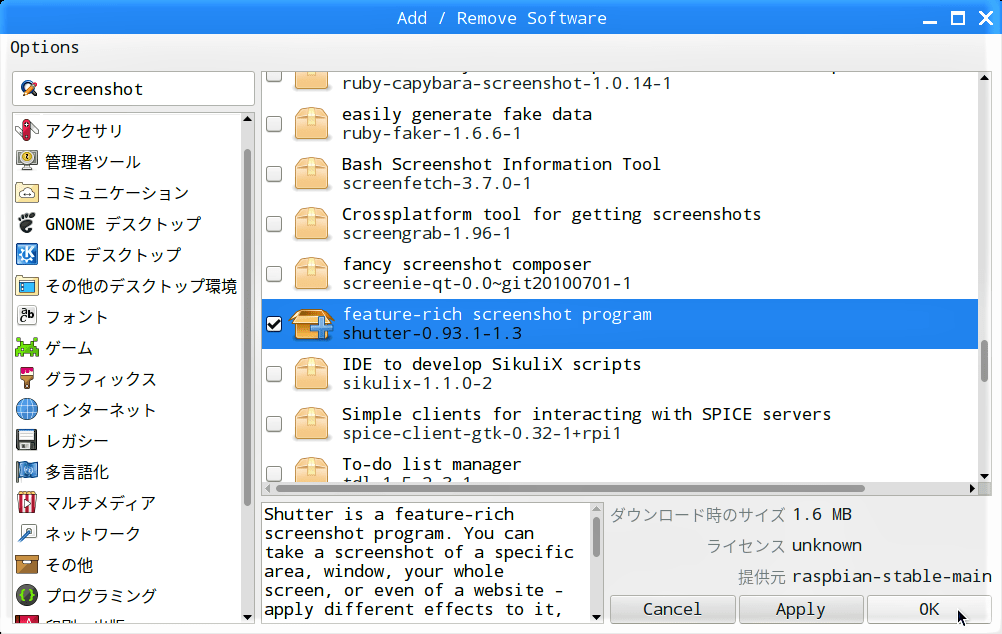Check the spice-client-gtk package checkbox
This screenshot has width=1002, height=634.
pyautogui.click(x=274, y=424)
